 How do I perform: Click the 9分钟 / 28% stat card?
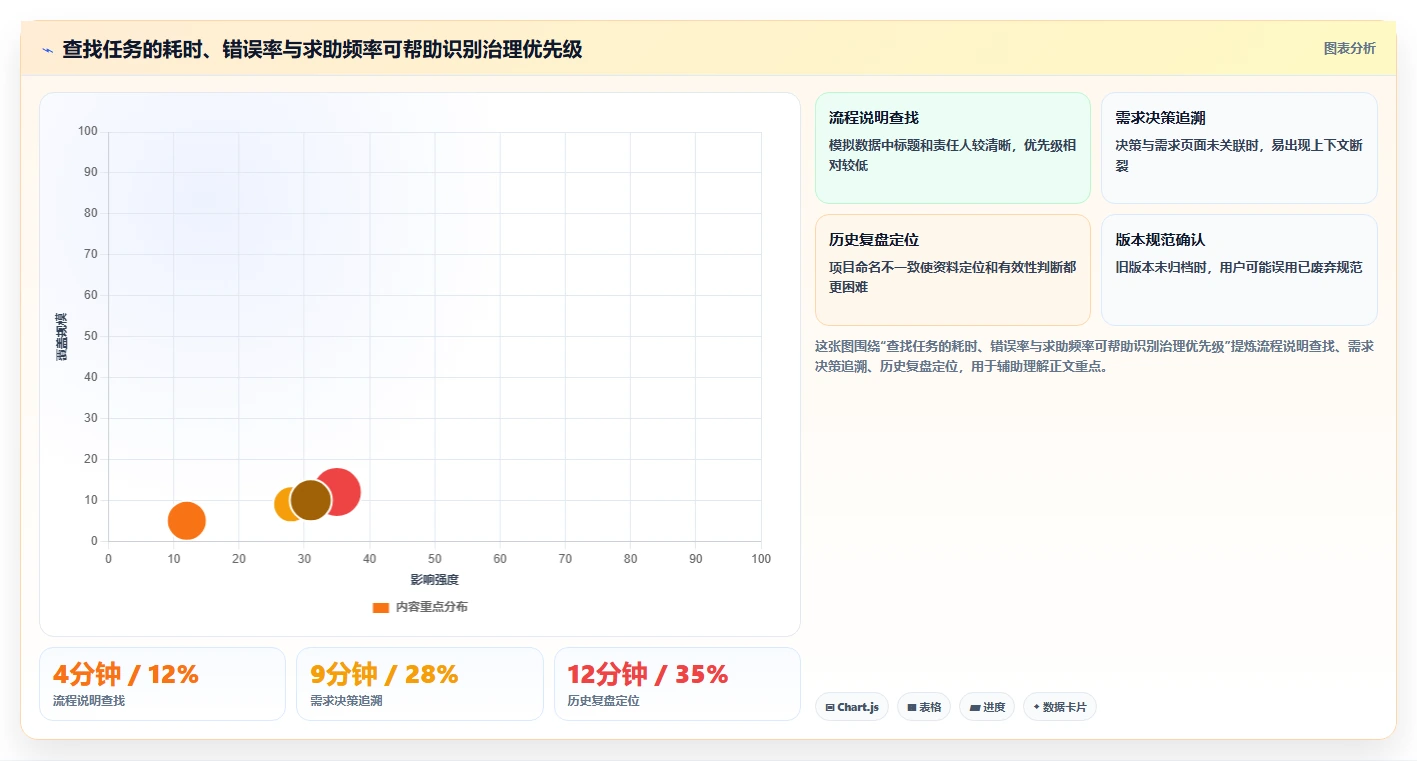(420, 684)
